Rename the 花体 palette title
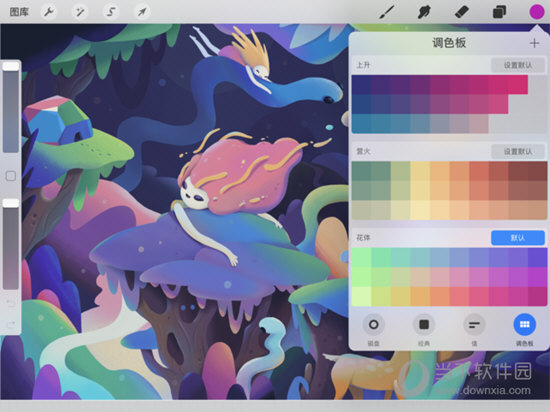550x412 pixels. [363, 237]
